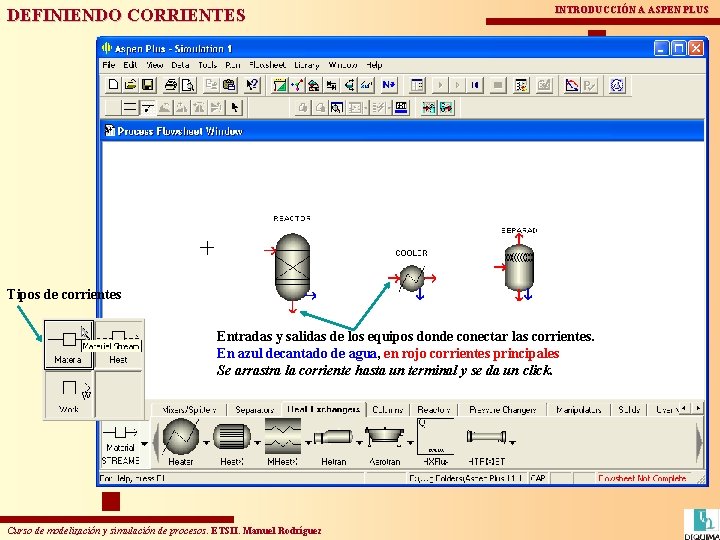Image resolution: width=720 pixels, height=540 pixels.
Task: Select the SEPARAD separator block
Action: (519, 267)
